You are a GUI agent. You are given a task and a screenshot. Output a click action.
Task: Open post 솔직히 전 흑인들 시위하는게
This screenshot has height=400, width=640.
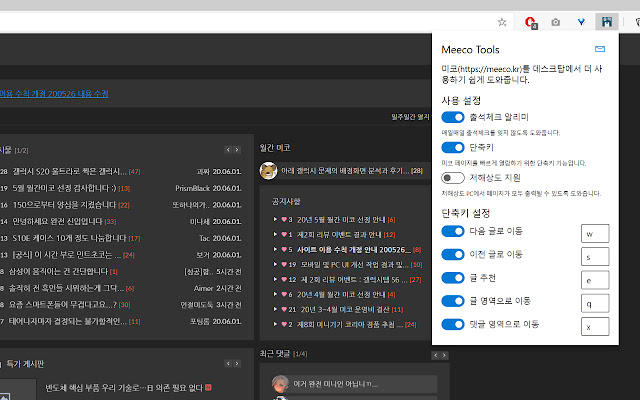[x=66, y=288]
